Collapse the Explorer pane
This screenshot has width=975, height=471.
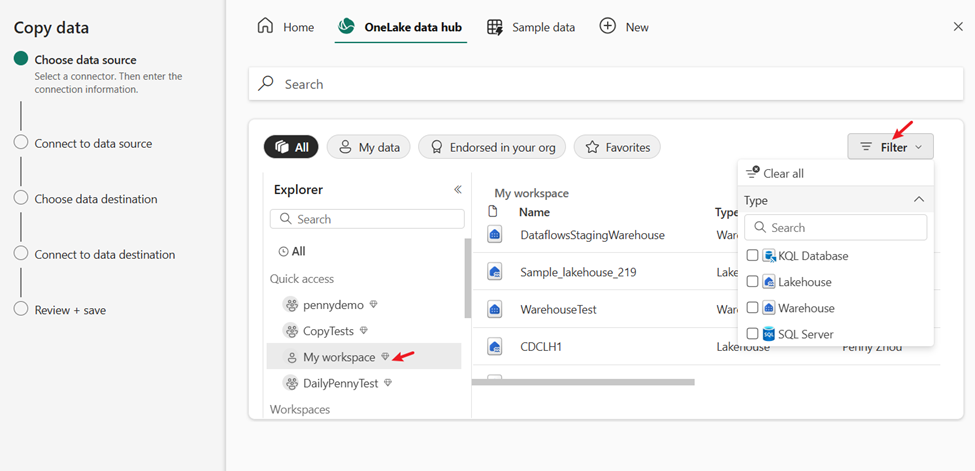point(458,190)
